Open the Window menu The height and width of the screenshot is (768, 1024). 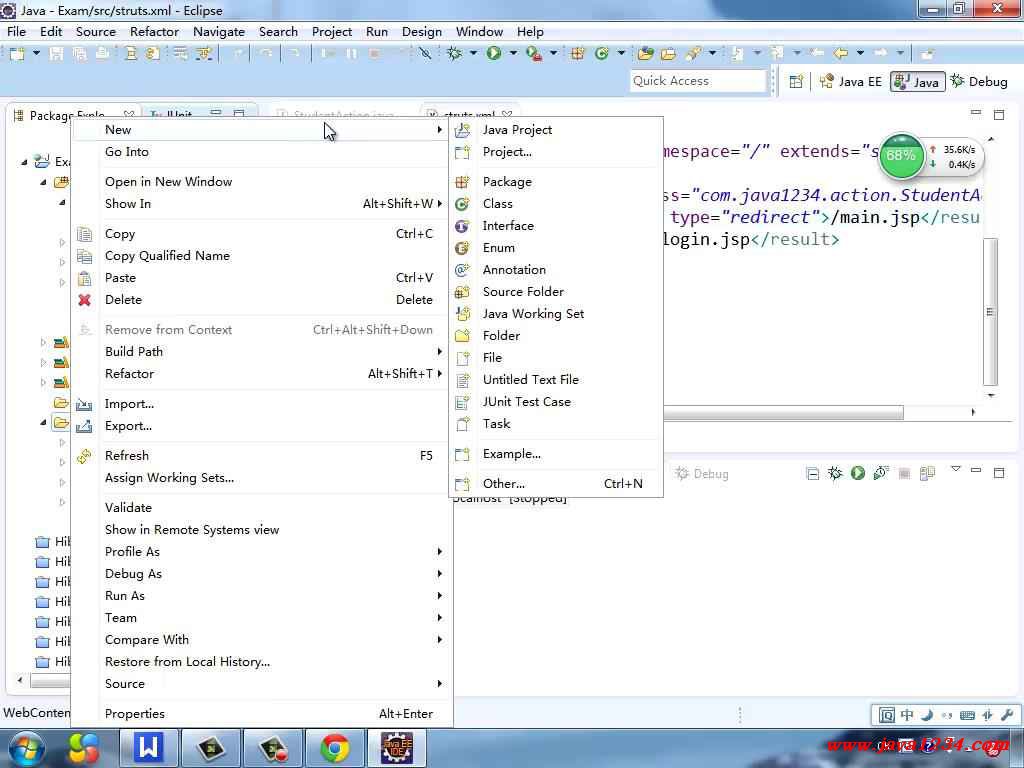pos(479,31)
